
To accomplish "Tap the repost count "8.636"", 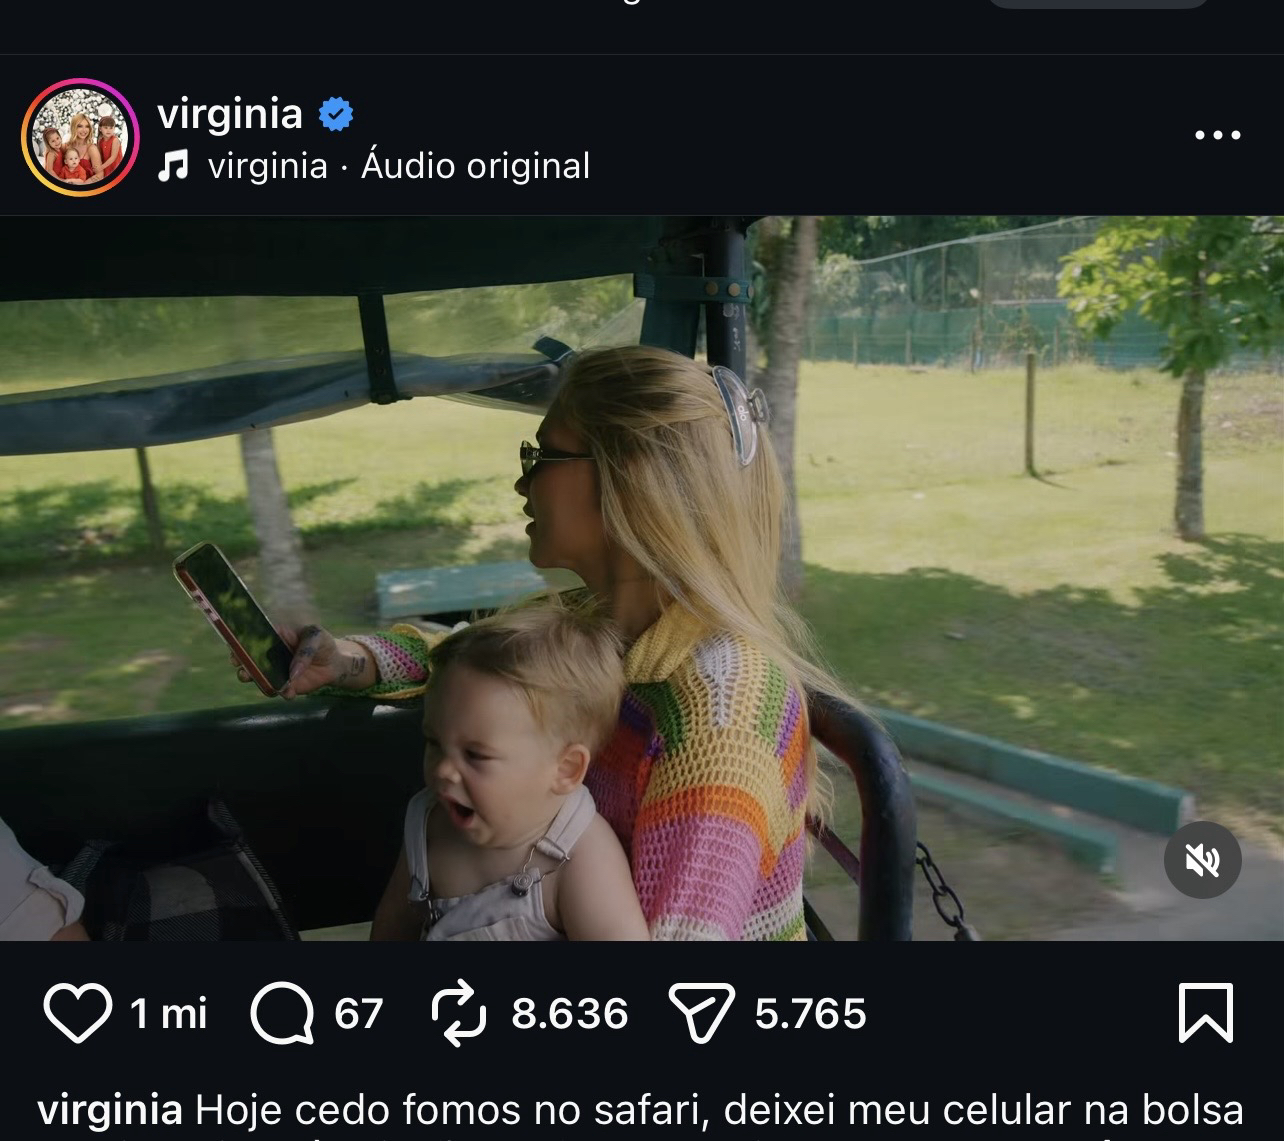I will tap(569, 1014).
